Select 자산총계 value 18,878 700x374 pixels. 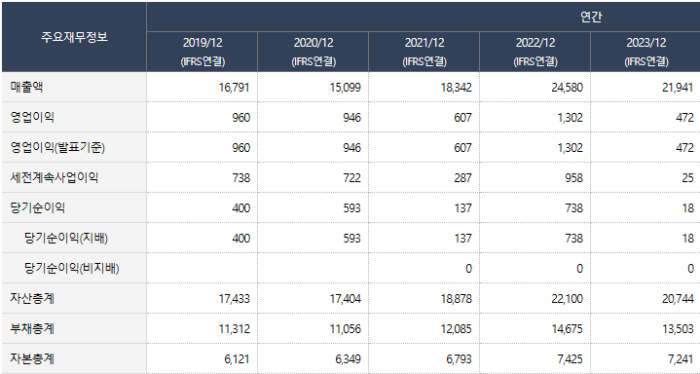pyautogui.click(x=456, y=299)
